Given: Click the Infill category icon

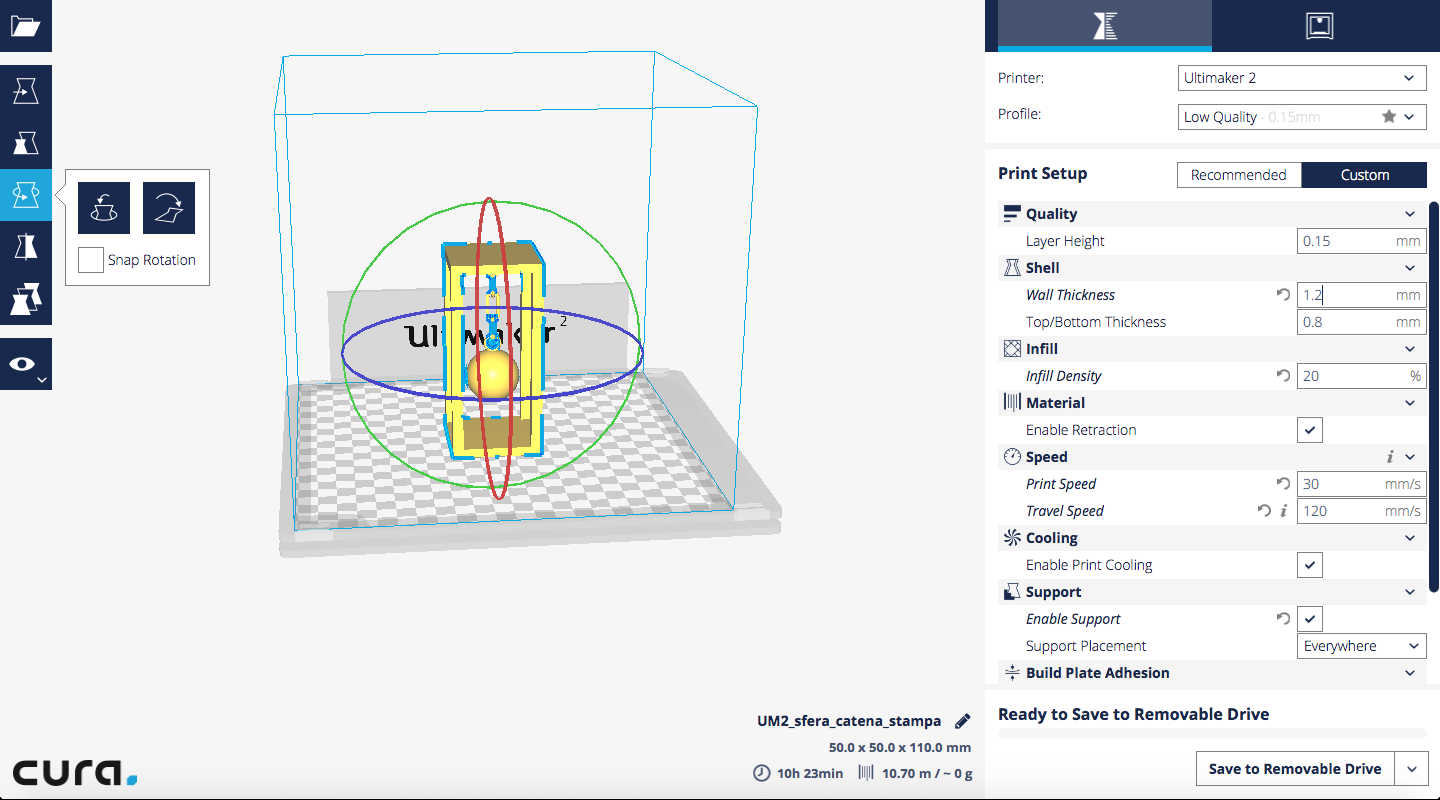Looking at the screenshot, I should point(1011,349).
